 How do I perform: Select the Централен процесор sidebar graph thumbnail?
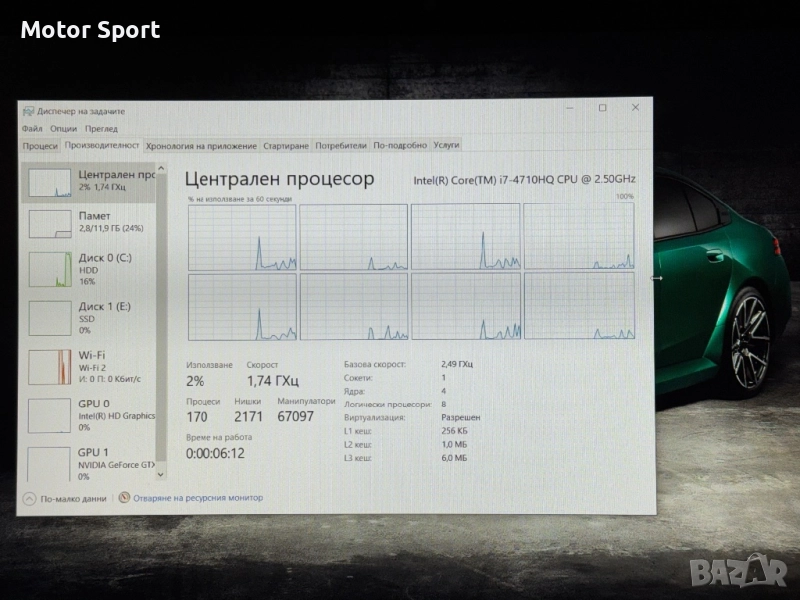point(50,182)
